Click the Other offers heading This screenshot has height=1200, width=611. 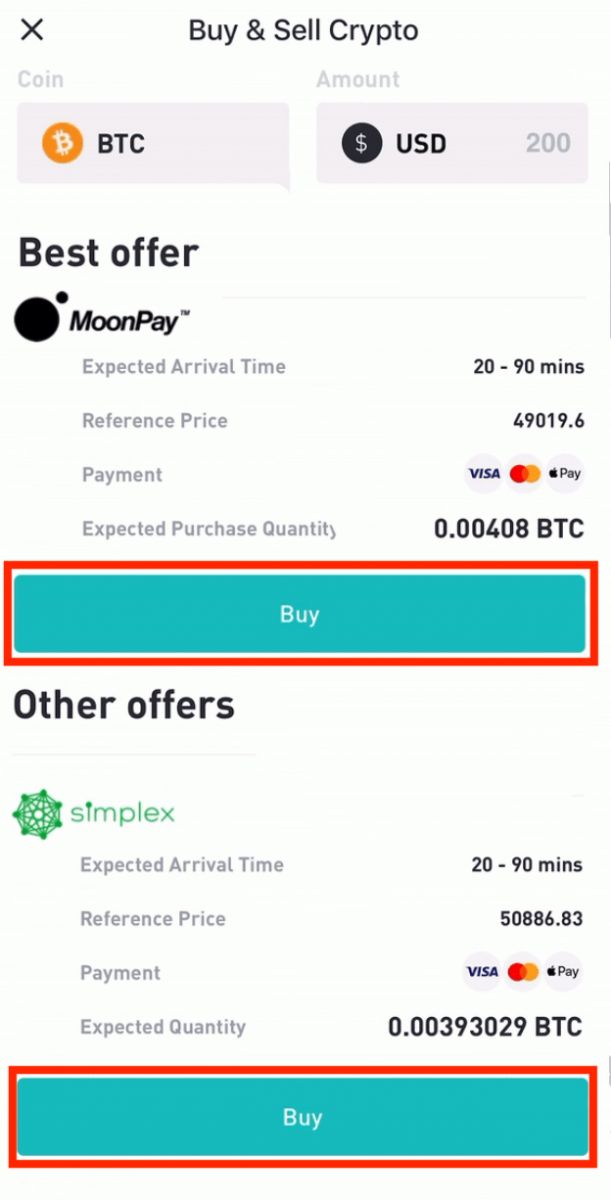coord(124,705)
